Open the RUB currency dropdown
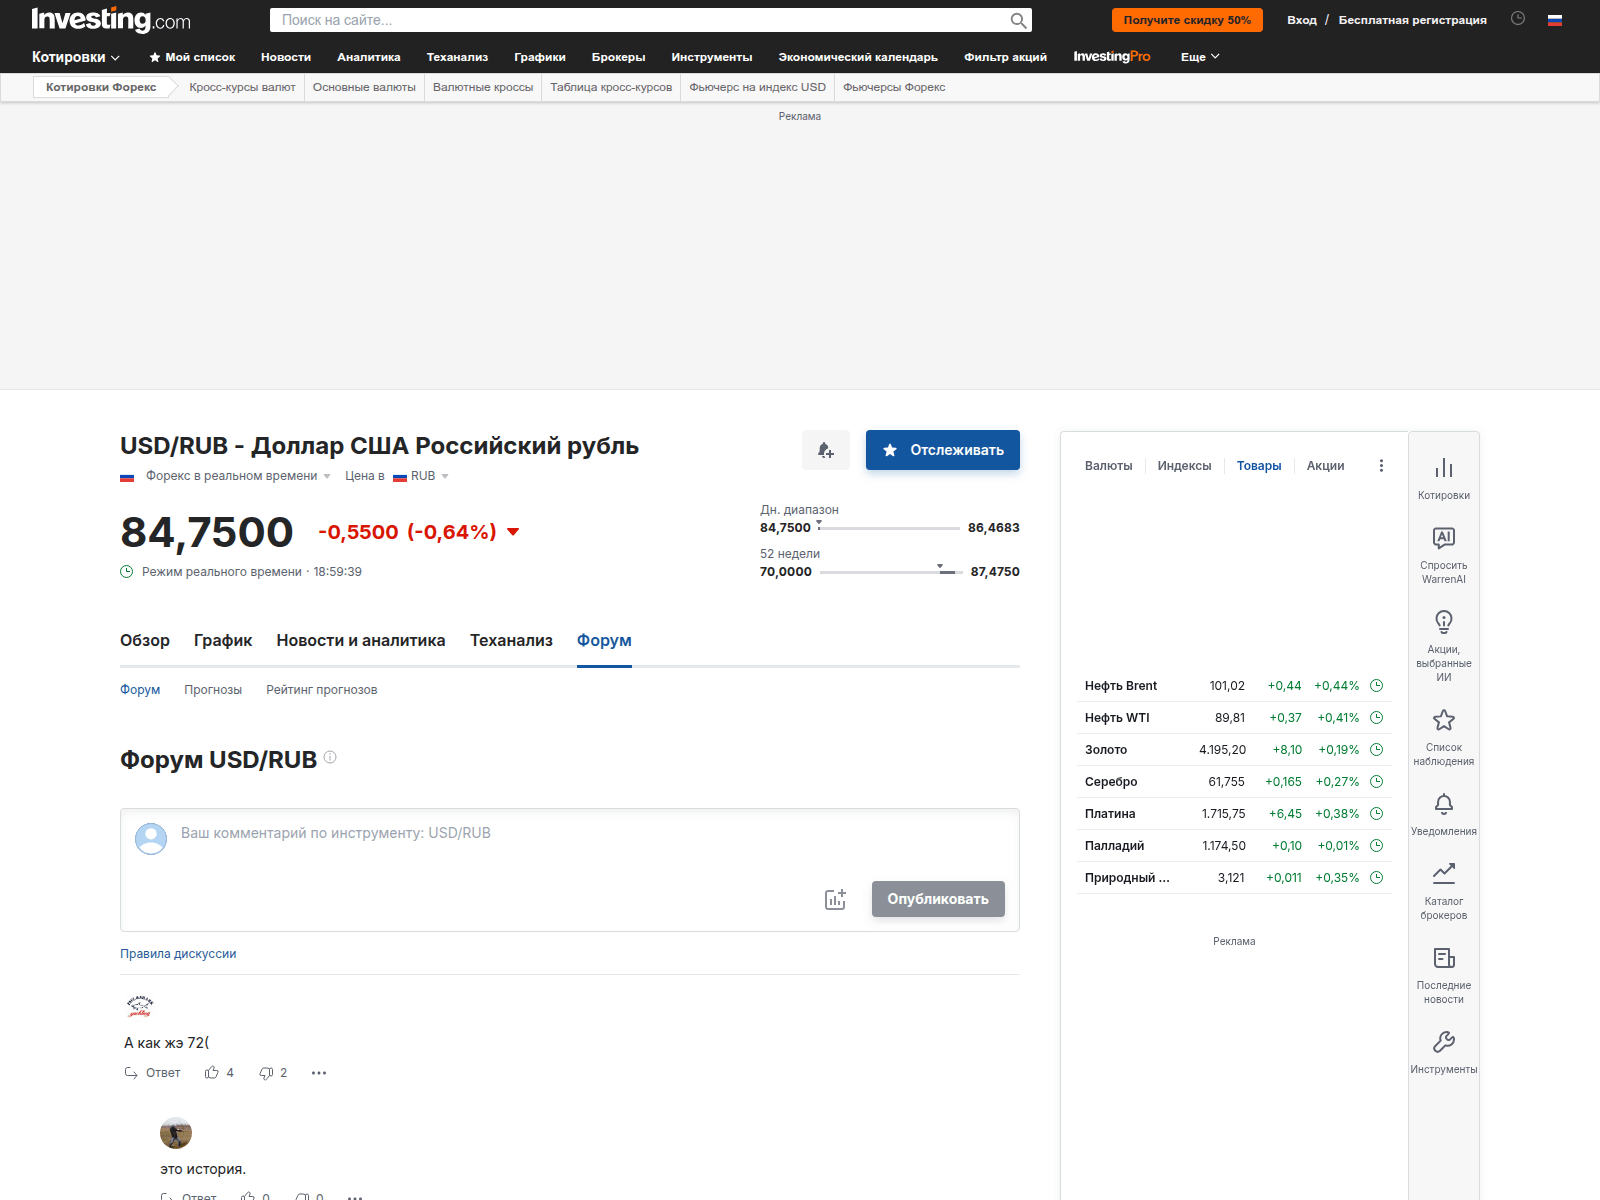The height and width of the screenshot is (1200, 1600). tap(421, 476)
